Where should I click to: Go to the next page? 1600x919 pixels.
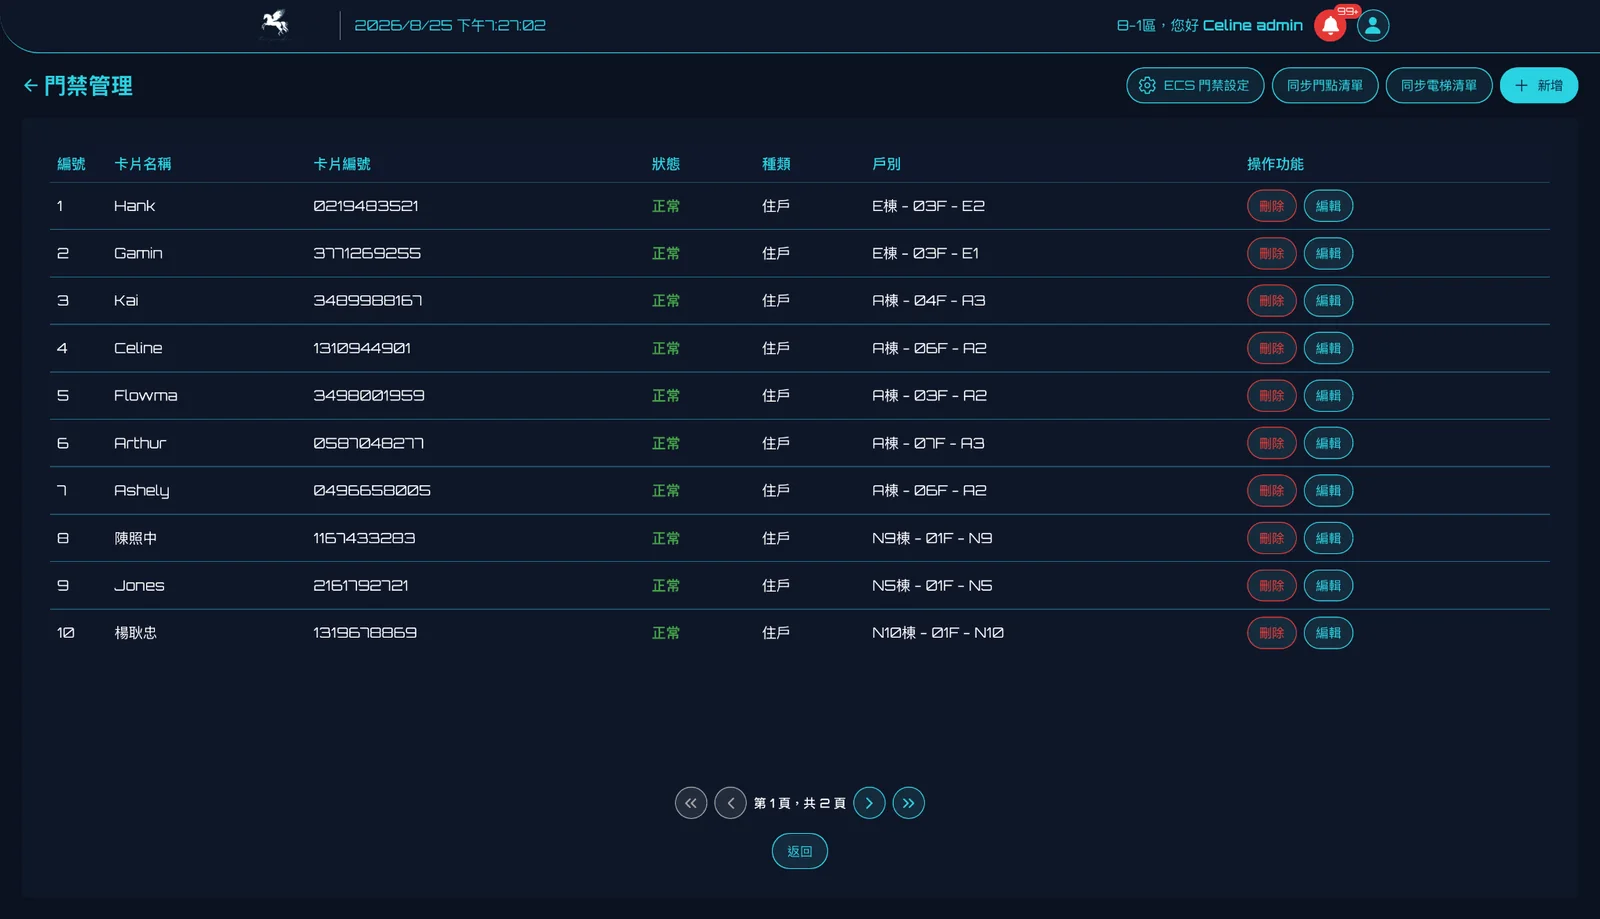click(869, 803)
